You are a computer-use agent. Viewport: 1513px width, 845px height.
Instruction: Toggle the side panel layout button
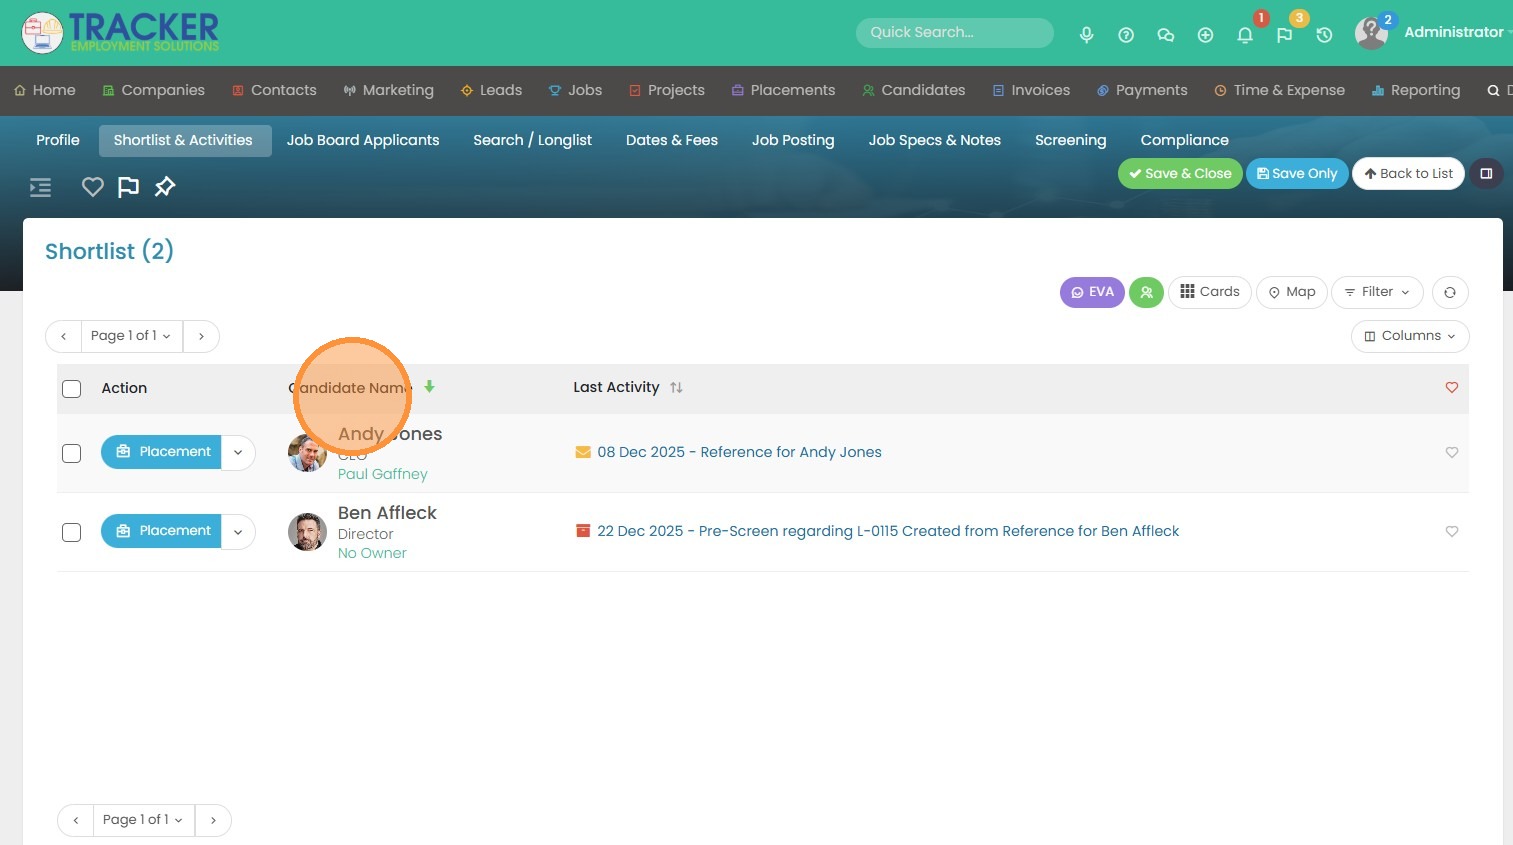(x=1486, y=174)
